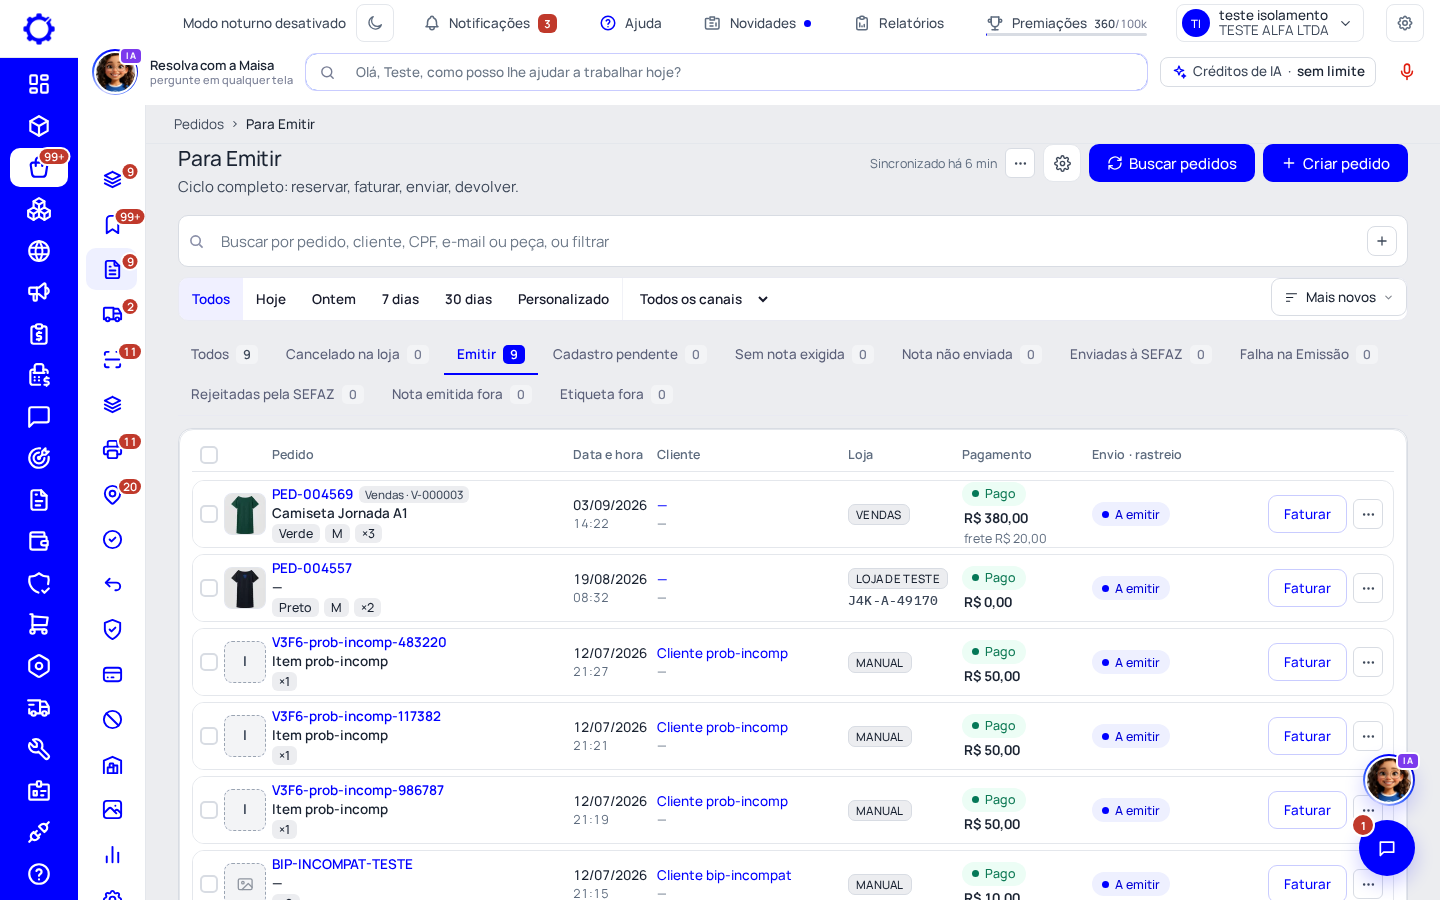The height and width of the screenshot is (900, 1440).
Task: Select 7 dias date filter
Action: click(x=400, y=299)
